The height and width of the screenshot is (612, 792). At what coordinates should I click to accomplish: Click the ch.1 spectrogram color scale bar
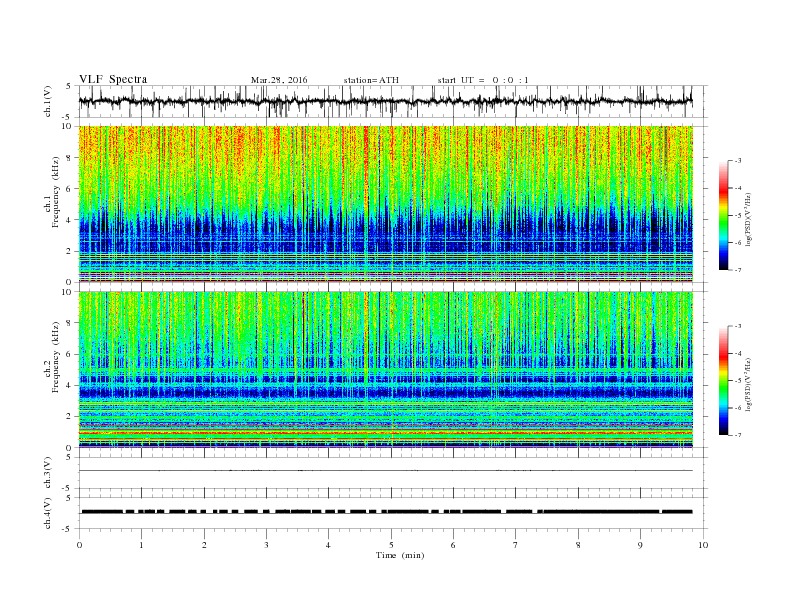724,215
